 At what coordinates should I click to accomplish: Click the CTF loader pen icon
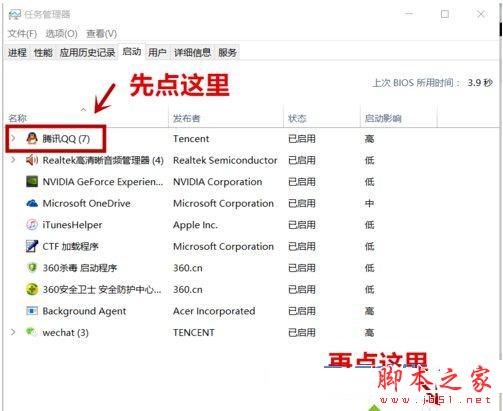tap(32, 246)
